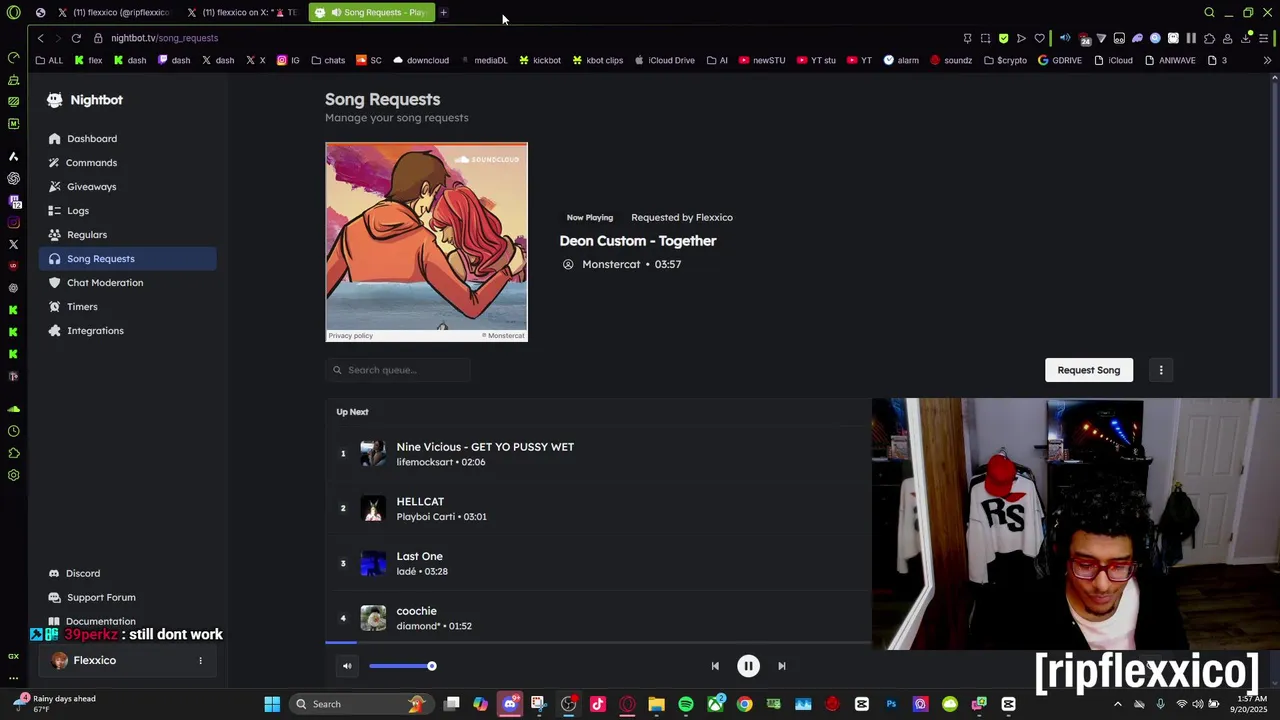Open the Regulars section

pyautogui.click(x=127, y=235)
